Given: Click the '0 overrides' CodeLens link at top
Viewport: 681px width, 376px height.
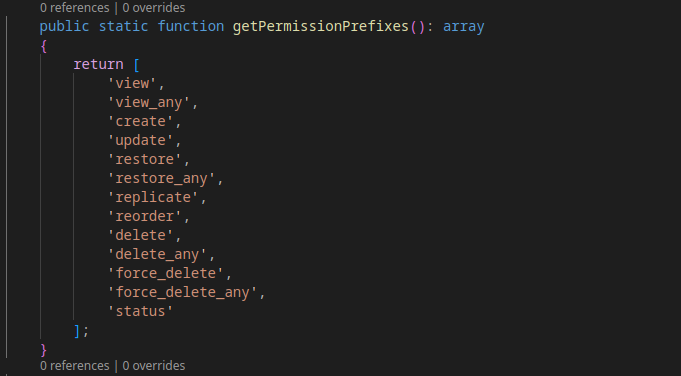Looking at the screenshot, I should (154, 8).
